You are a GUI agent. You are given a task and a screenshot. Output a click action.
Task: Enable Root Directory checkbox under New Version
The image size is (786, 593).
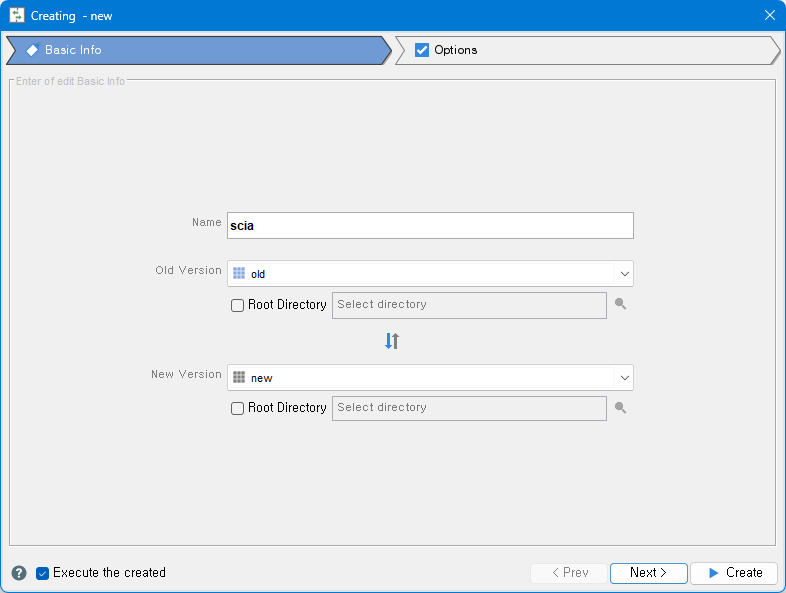pos(238,408)
